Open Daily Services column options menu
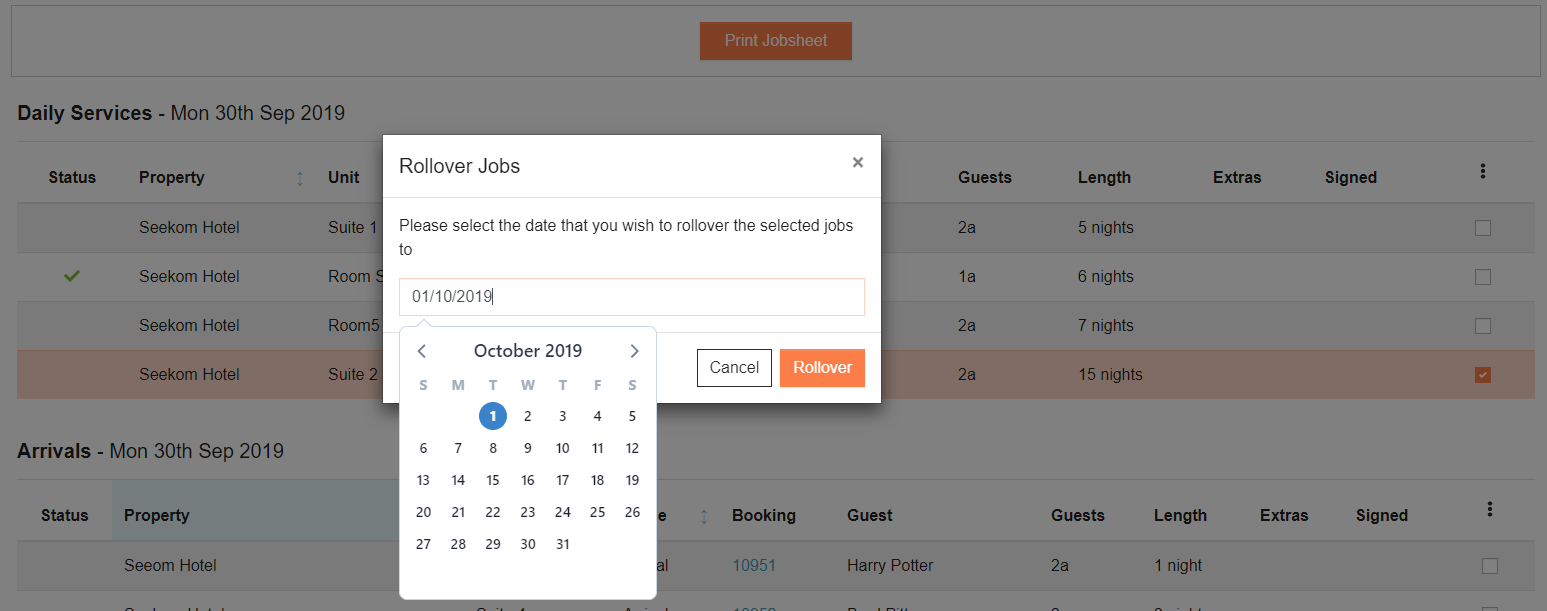1547x611 pixels. 1482,172
